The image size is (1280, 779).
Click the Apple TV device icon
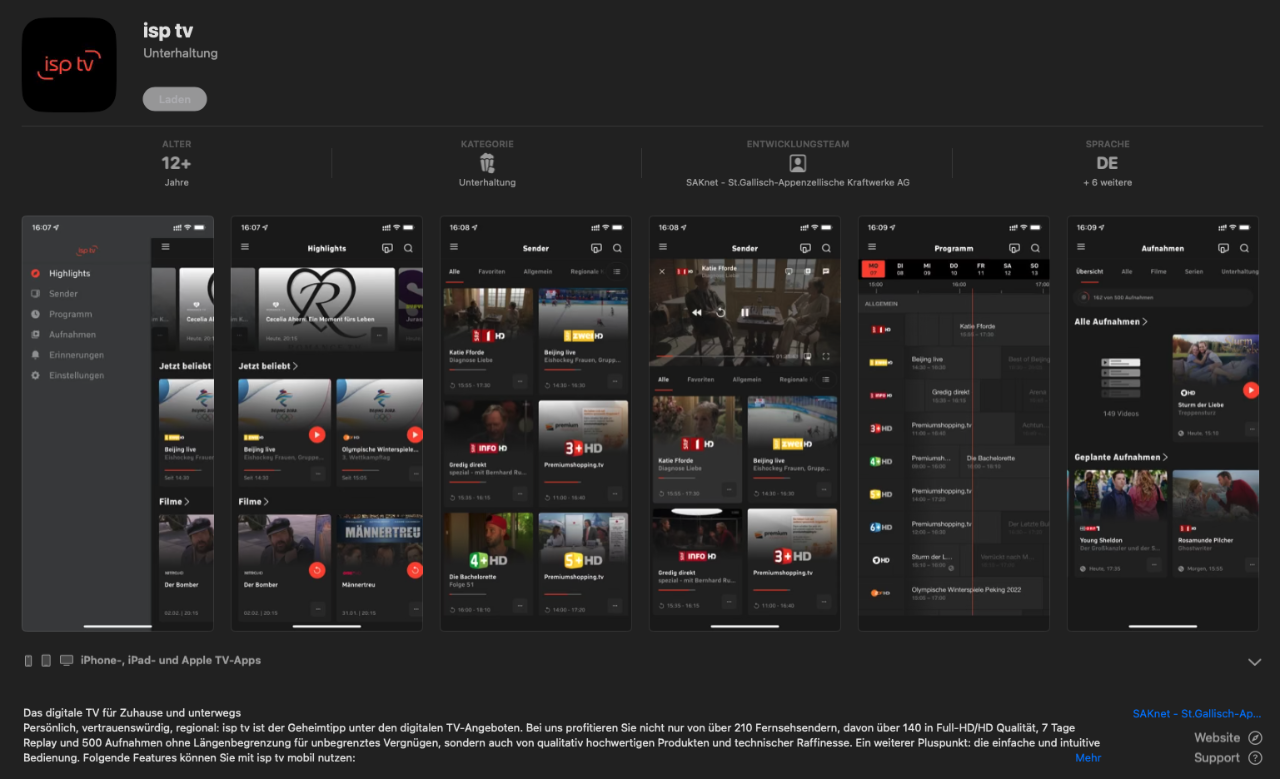pyautogui.click(x=67, y=661)
